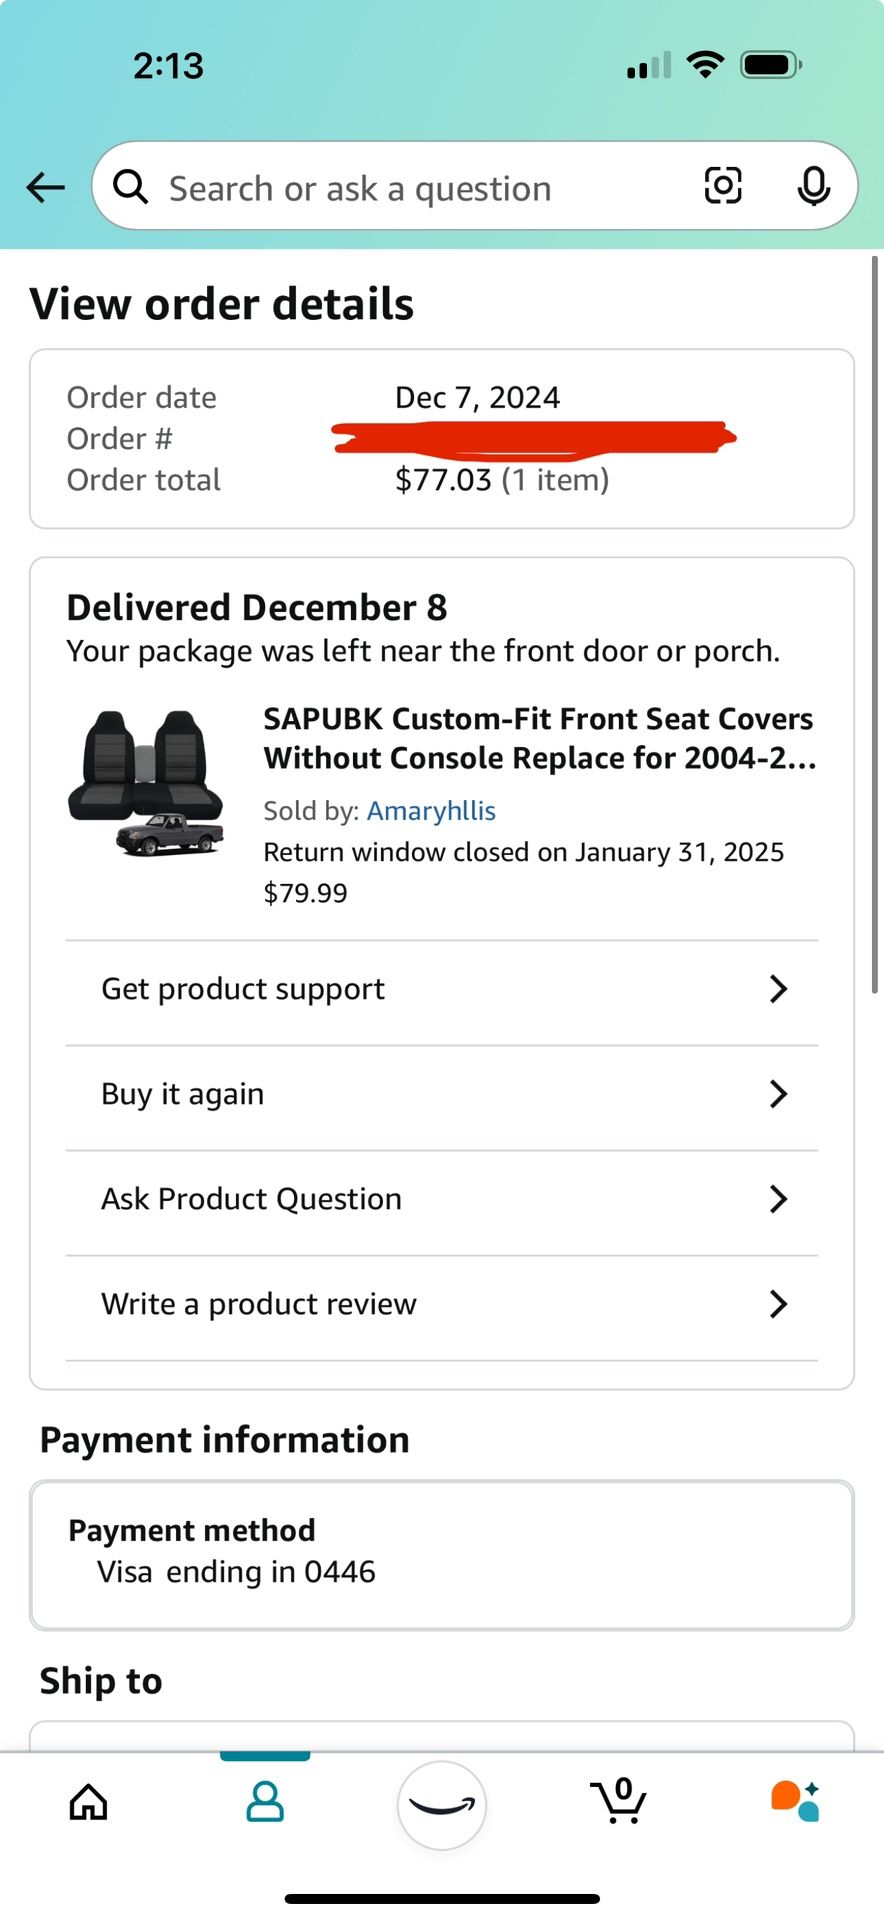884x1920 pixels.
Task: Open the Amaryhllis seller link
Action: 431,811
